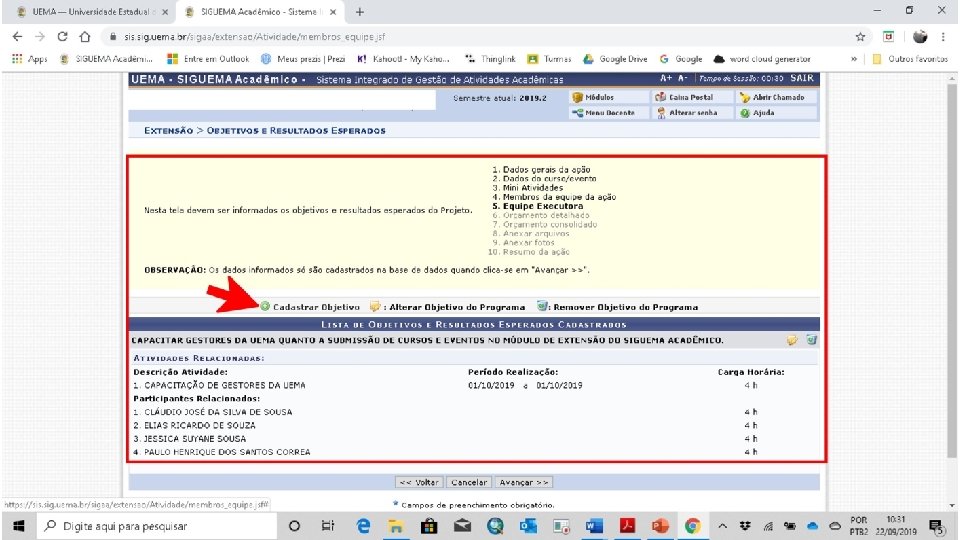Reload the current page
The image size is (960, 540).
pyautogui.click(x=62, y=37)
